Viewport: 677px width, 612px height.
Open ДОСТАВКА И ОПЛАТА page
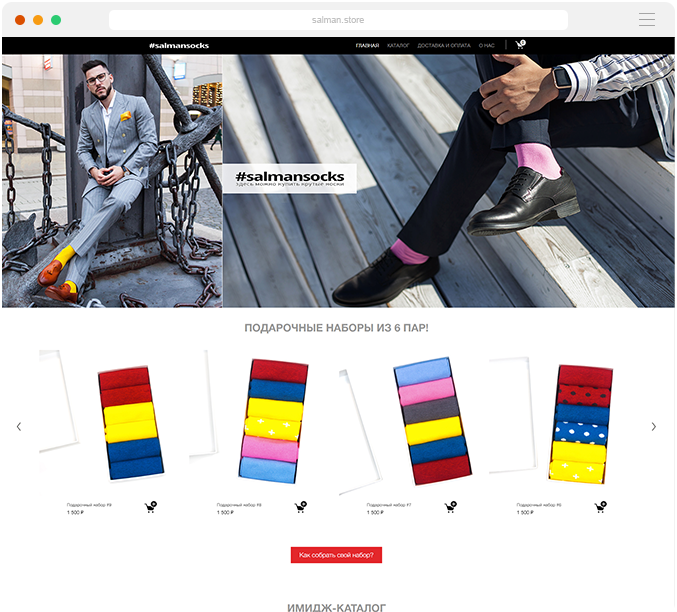pyautogui.click(x=444, y=45)
